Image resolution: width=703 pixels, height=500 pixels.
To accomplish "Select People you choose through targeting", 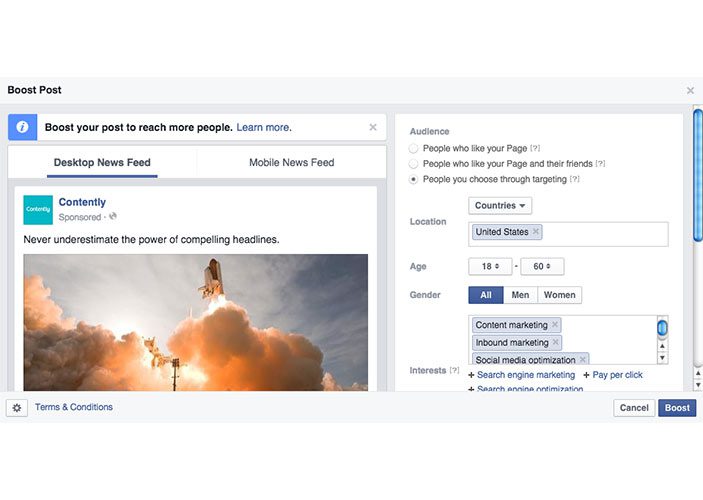I will pos(413,179).
